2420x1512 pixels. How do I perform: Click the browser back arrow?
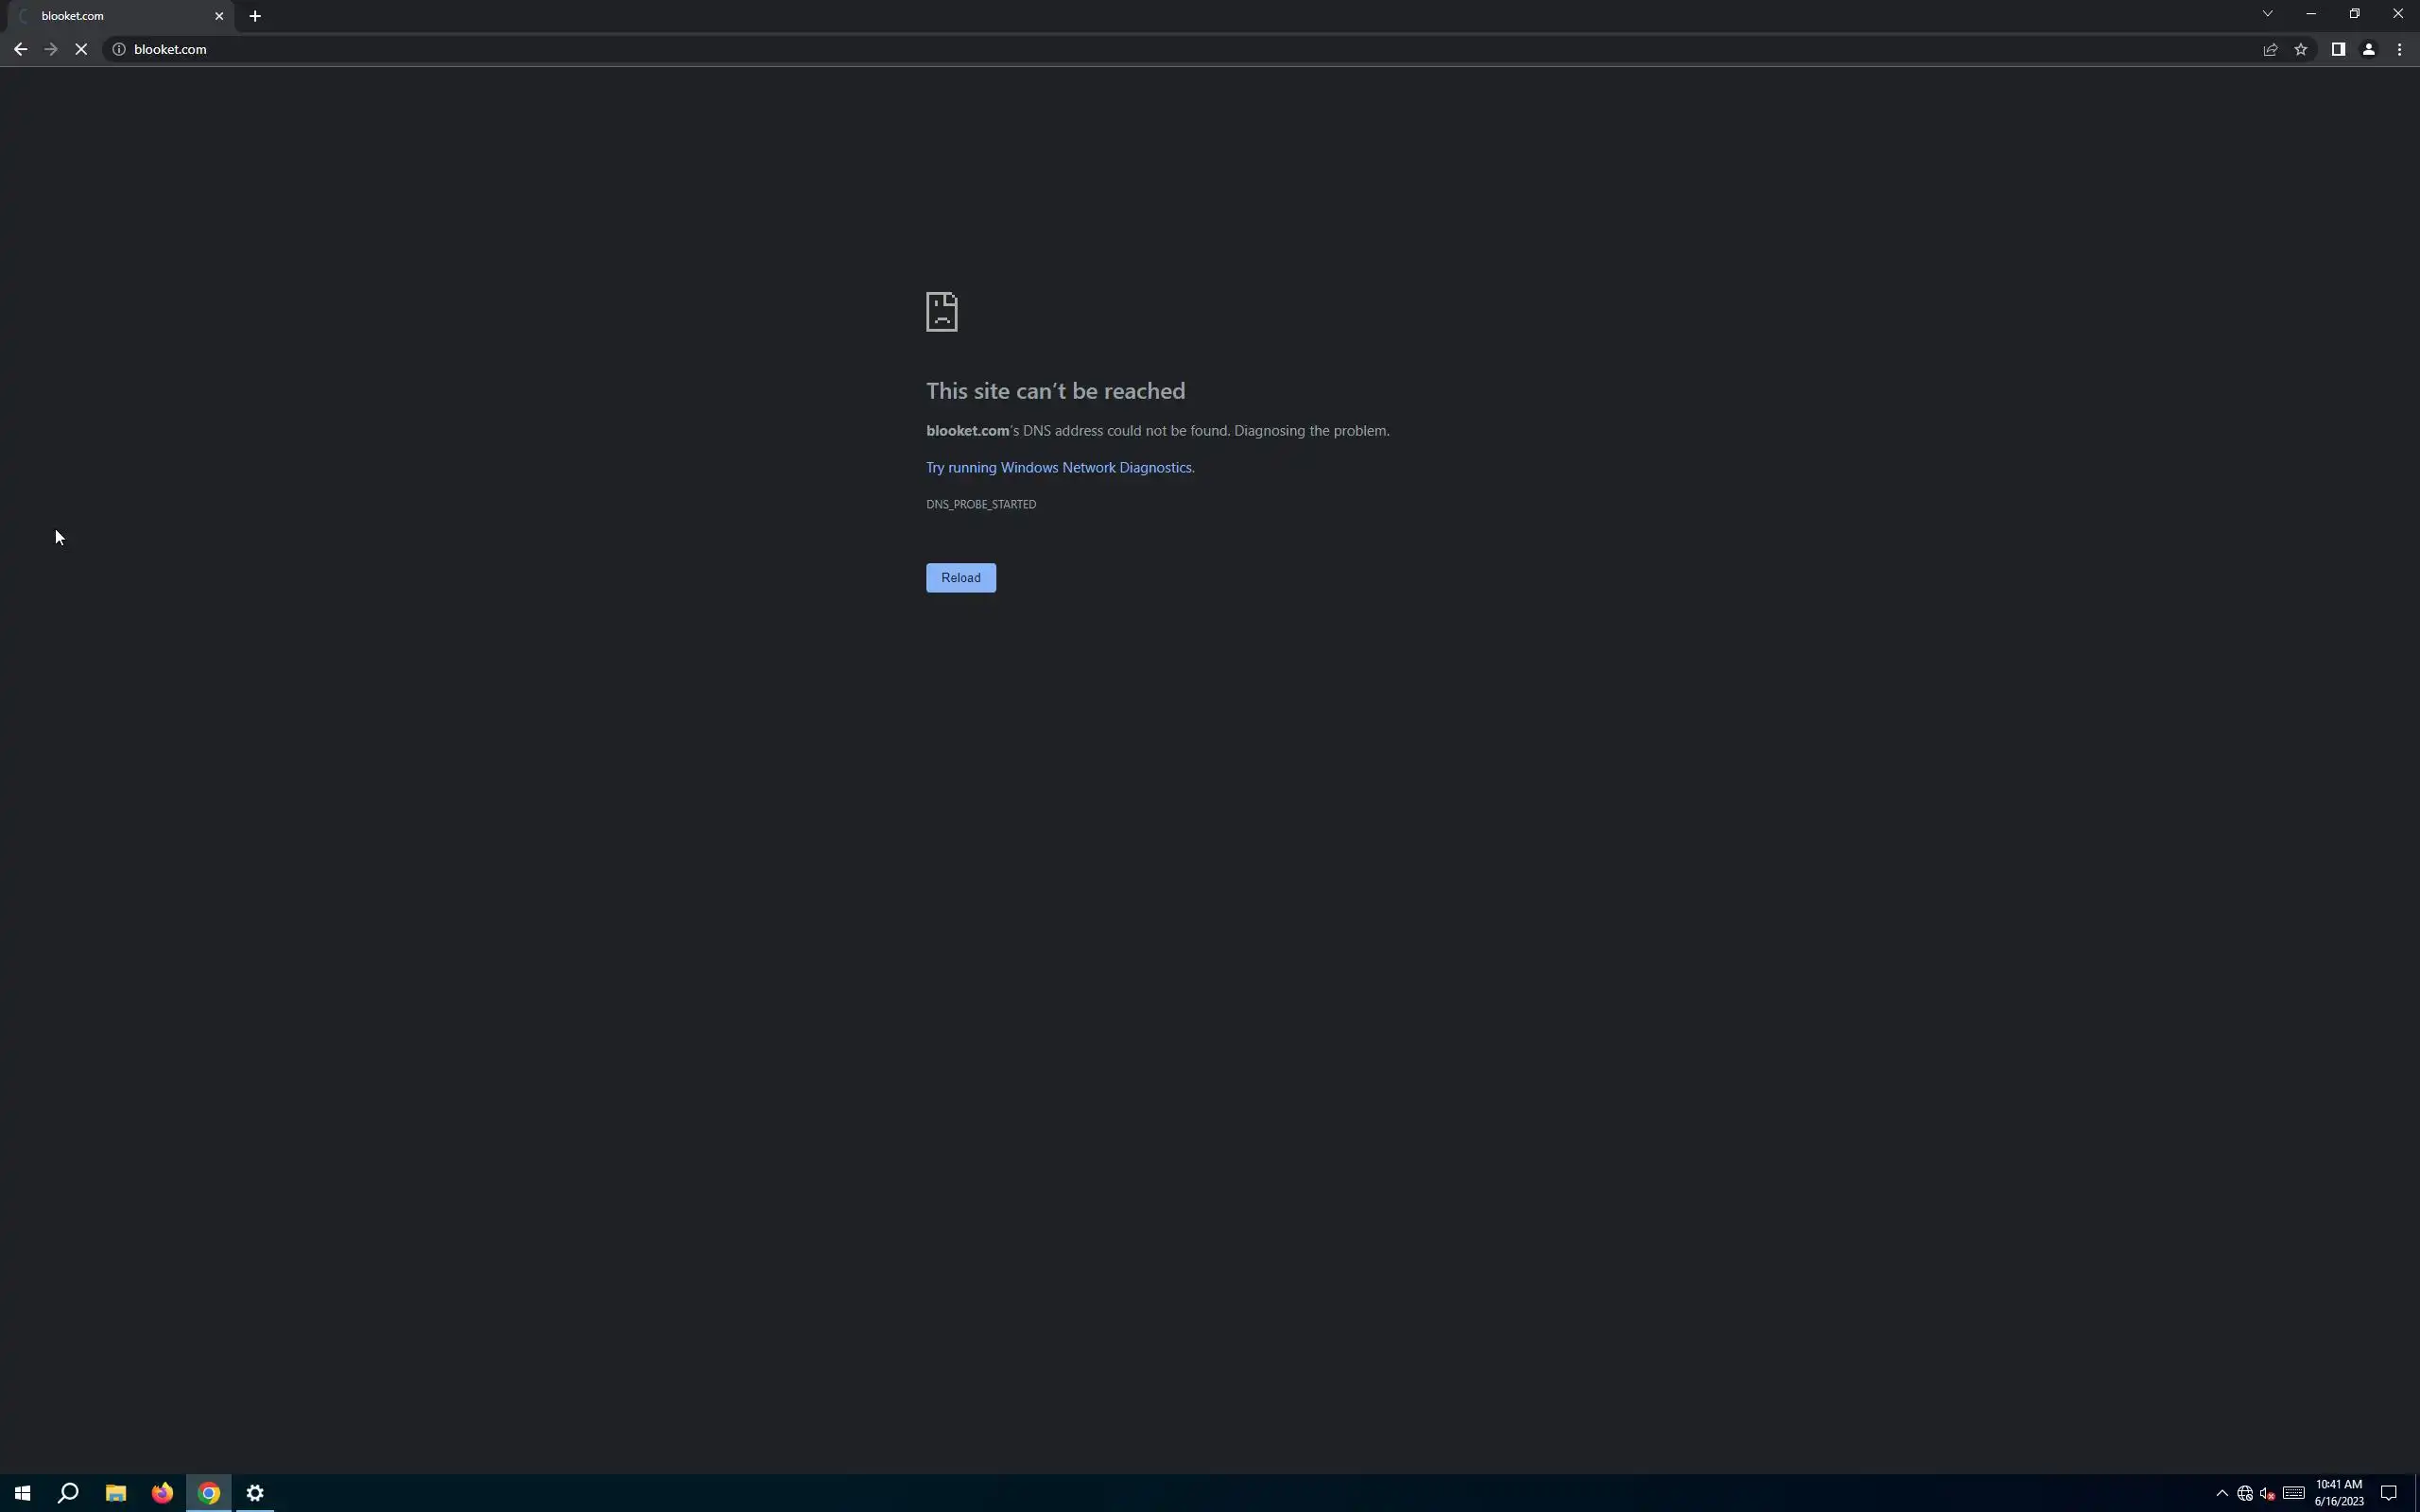(x=20, y=49)
